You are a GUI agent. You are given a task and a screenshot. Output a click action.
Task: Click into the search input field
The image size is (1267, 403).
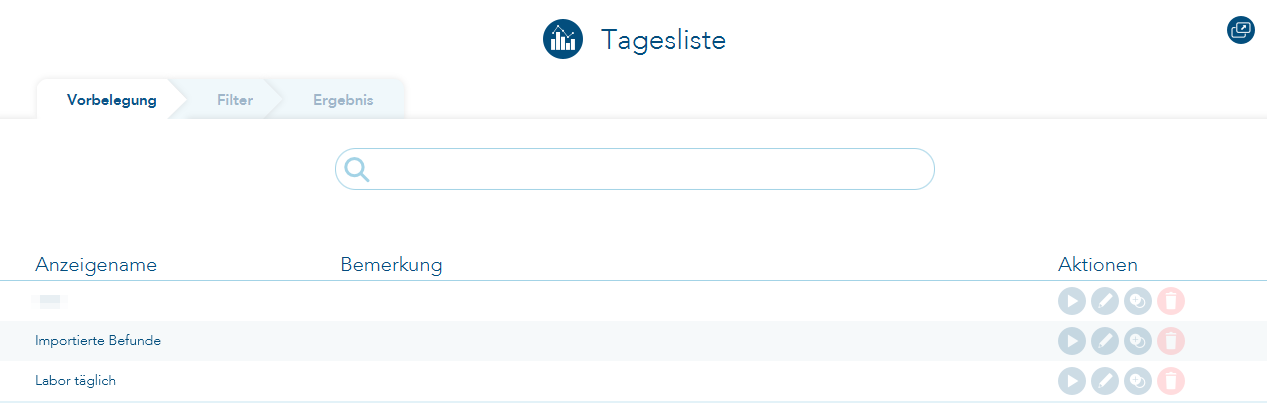click(650, 170)
